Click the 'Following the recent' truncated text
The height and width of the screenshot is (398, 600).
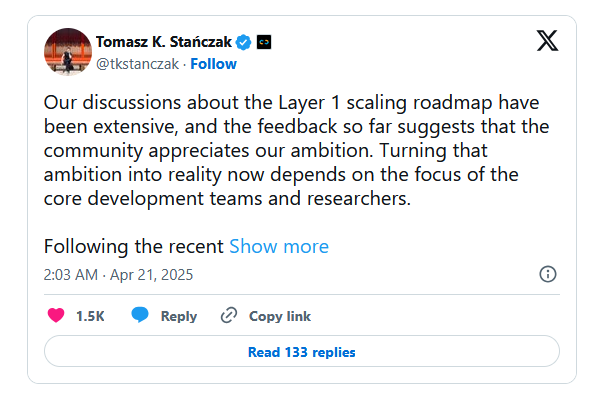pyautogui.click(x=134, y=246)
